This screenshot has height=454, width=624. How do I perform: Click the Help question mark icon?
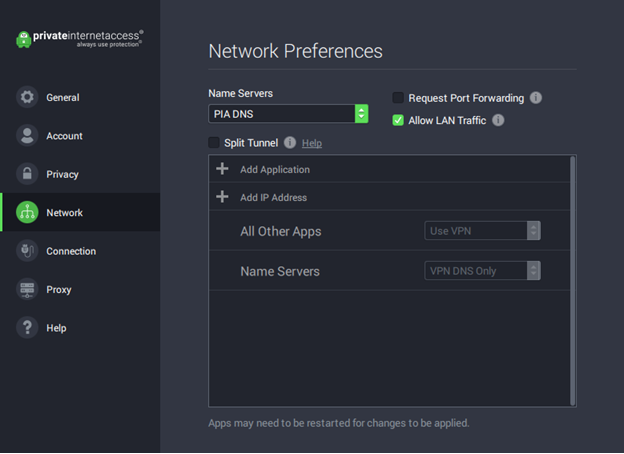coord(27,327)
